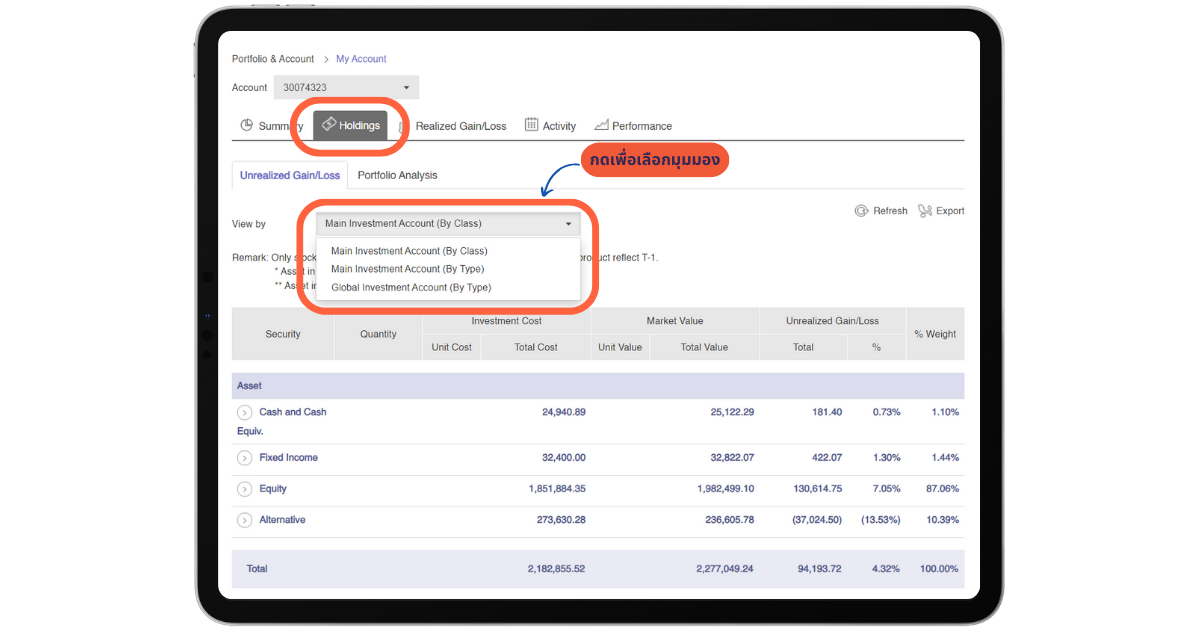Click the Activity calendar icon
Viewport: 1200px width, 630px height.
(x=532, y=125)
